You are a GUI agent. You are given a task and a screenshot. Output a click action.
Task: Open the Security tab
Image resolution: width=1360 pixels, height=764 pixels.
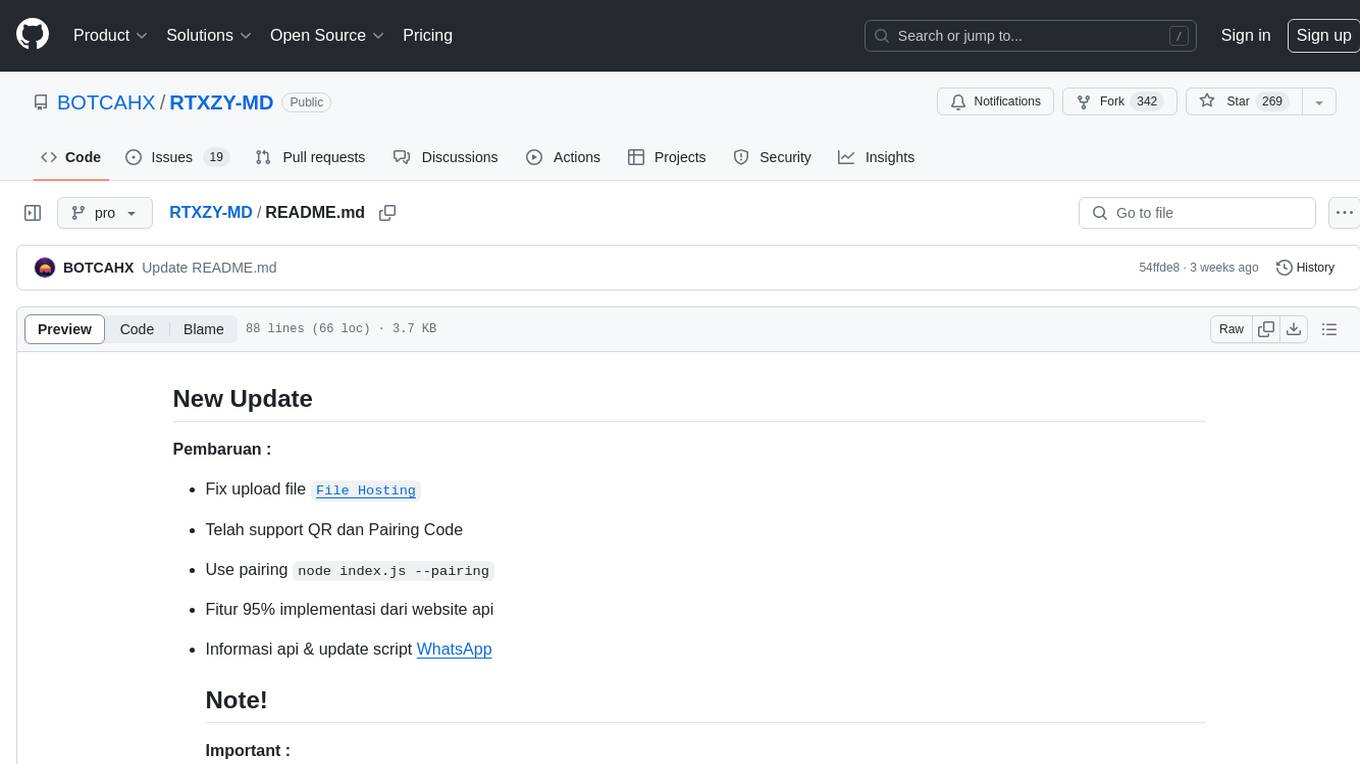click(772, 157)
